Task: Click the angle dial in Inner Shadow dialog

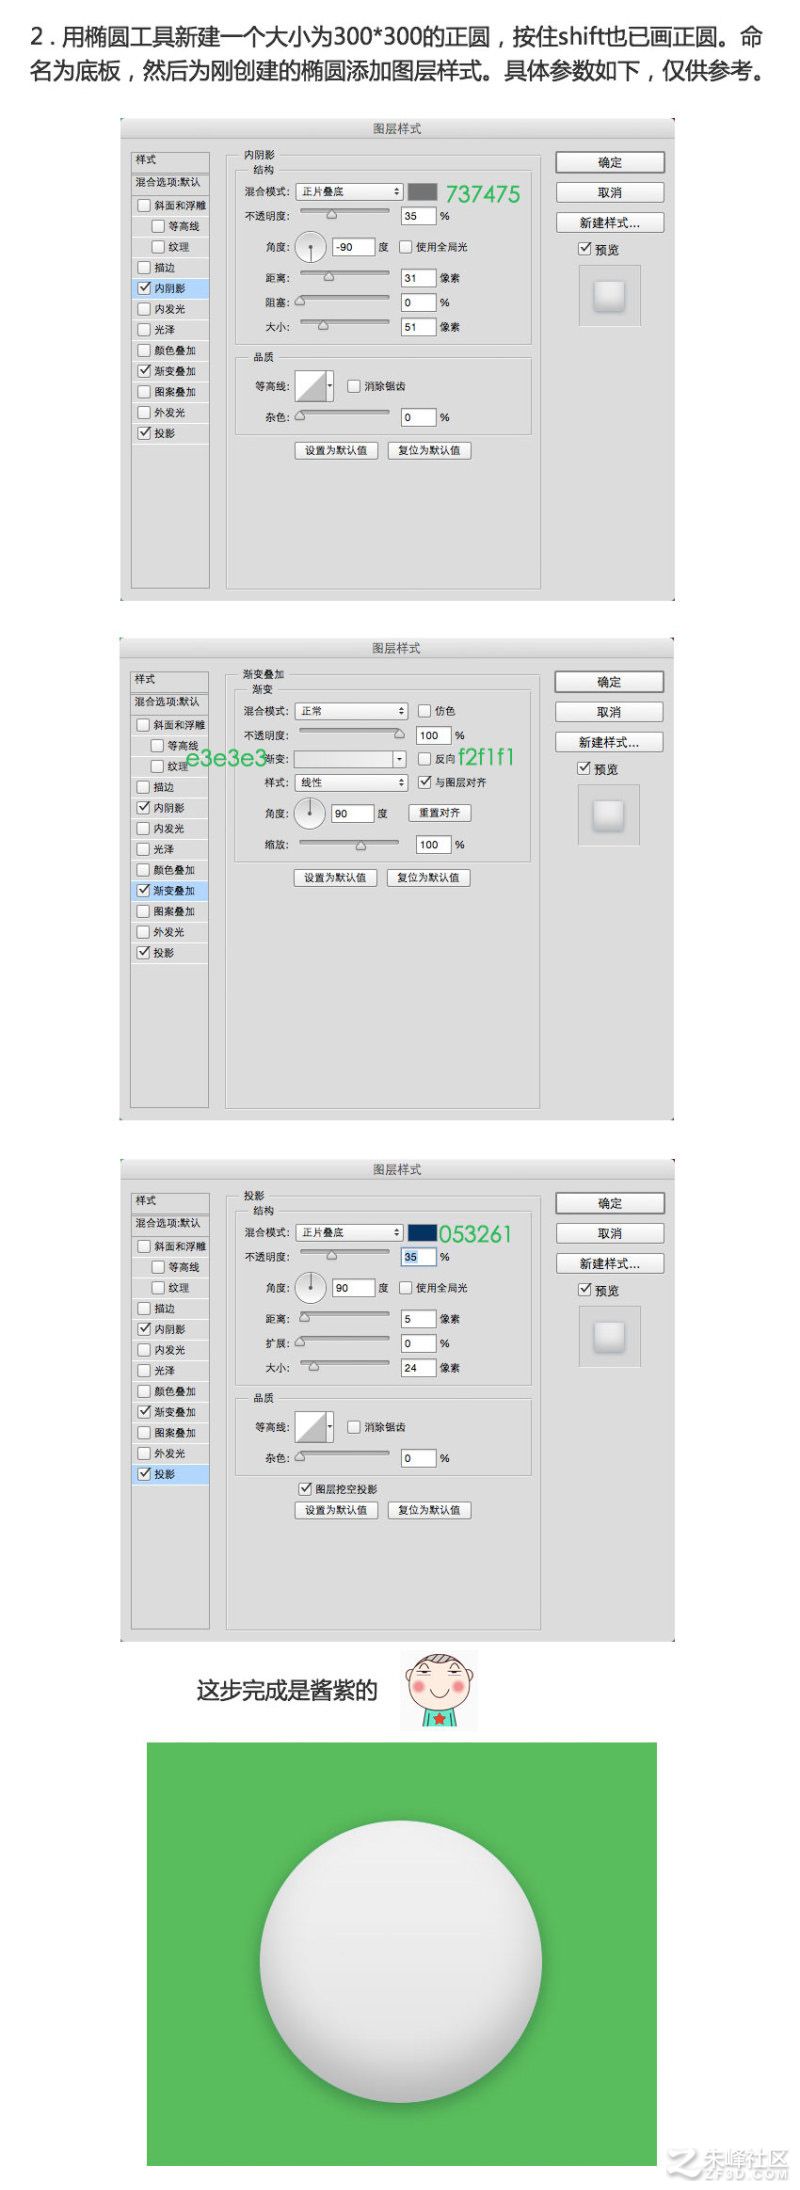Action: click(311, 246)
